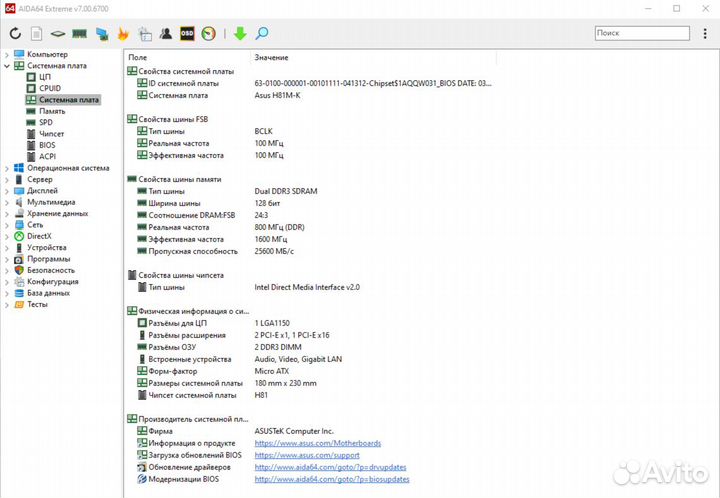Select the База данных tree item
This screenshot has width=720, height=498.
point(48,293)
